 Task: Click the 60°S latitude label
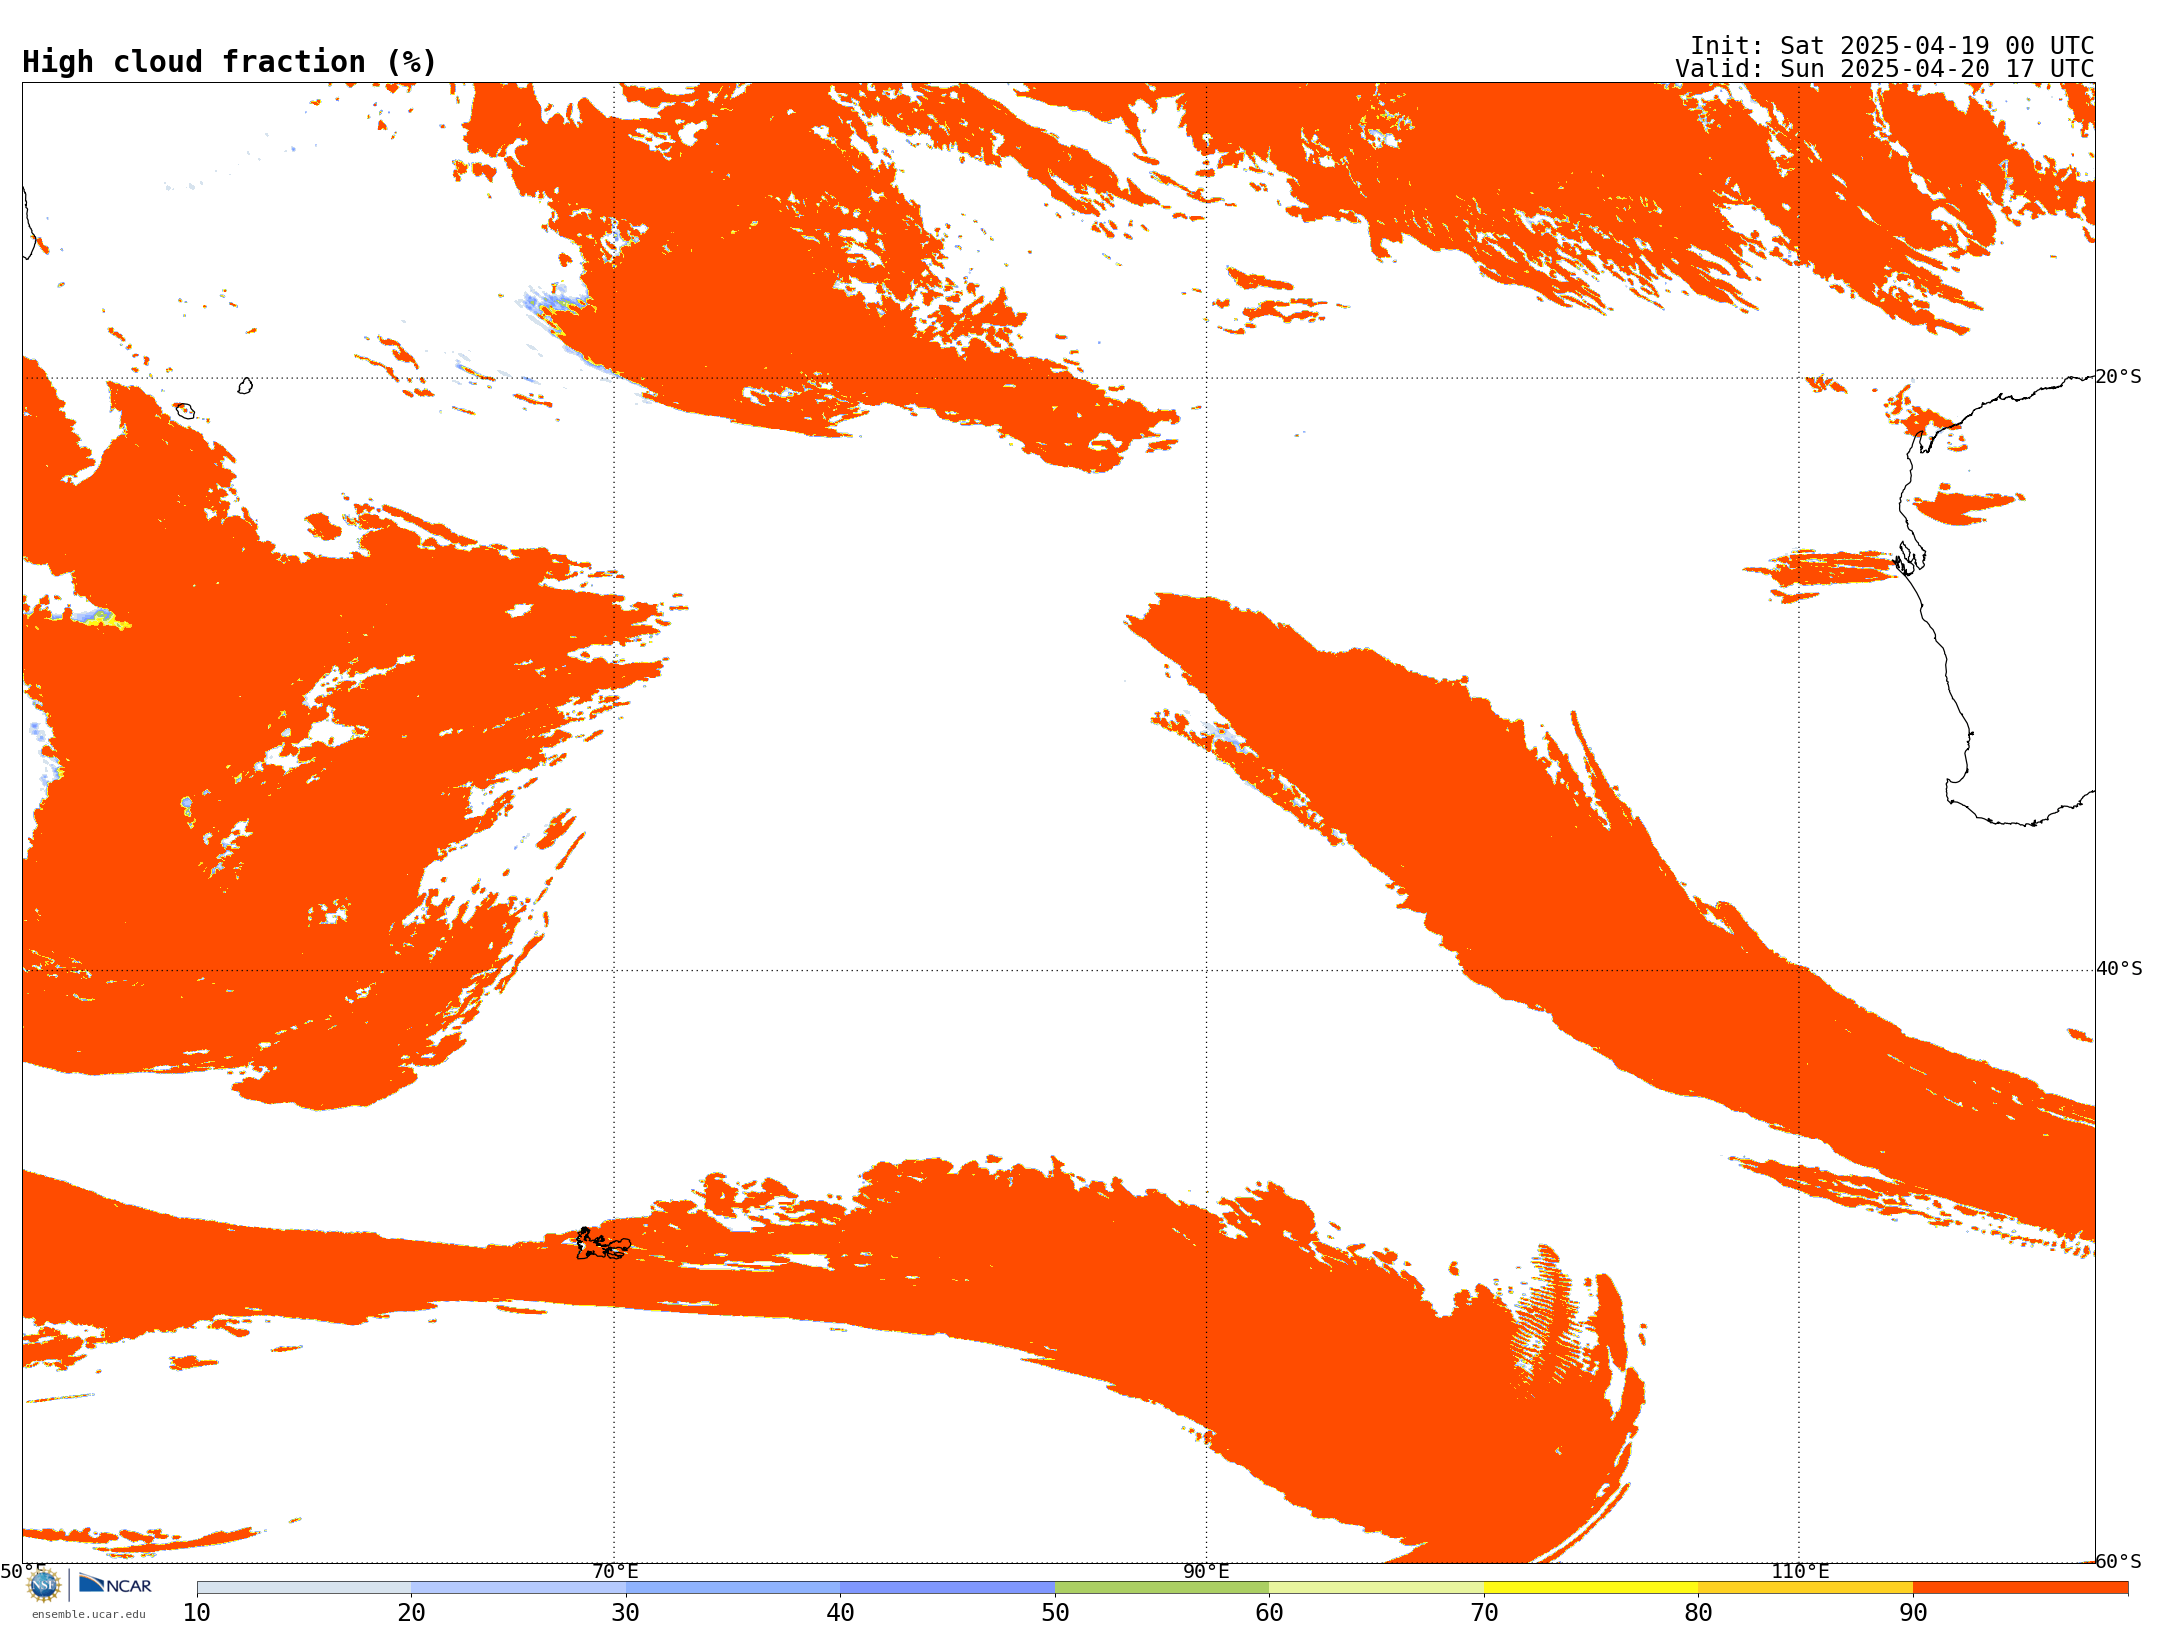[2119, 1562]
